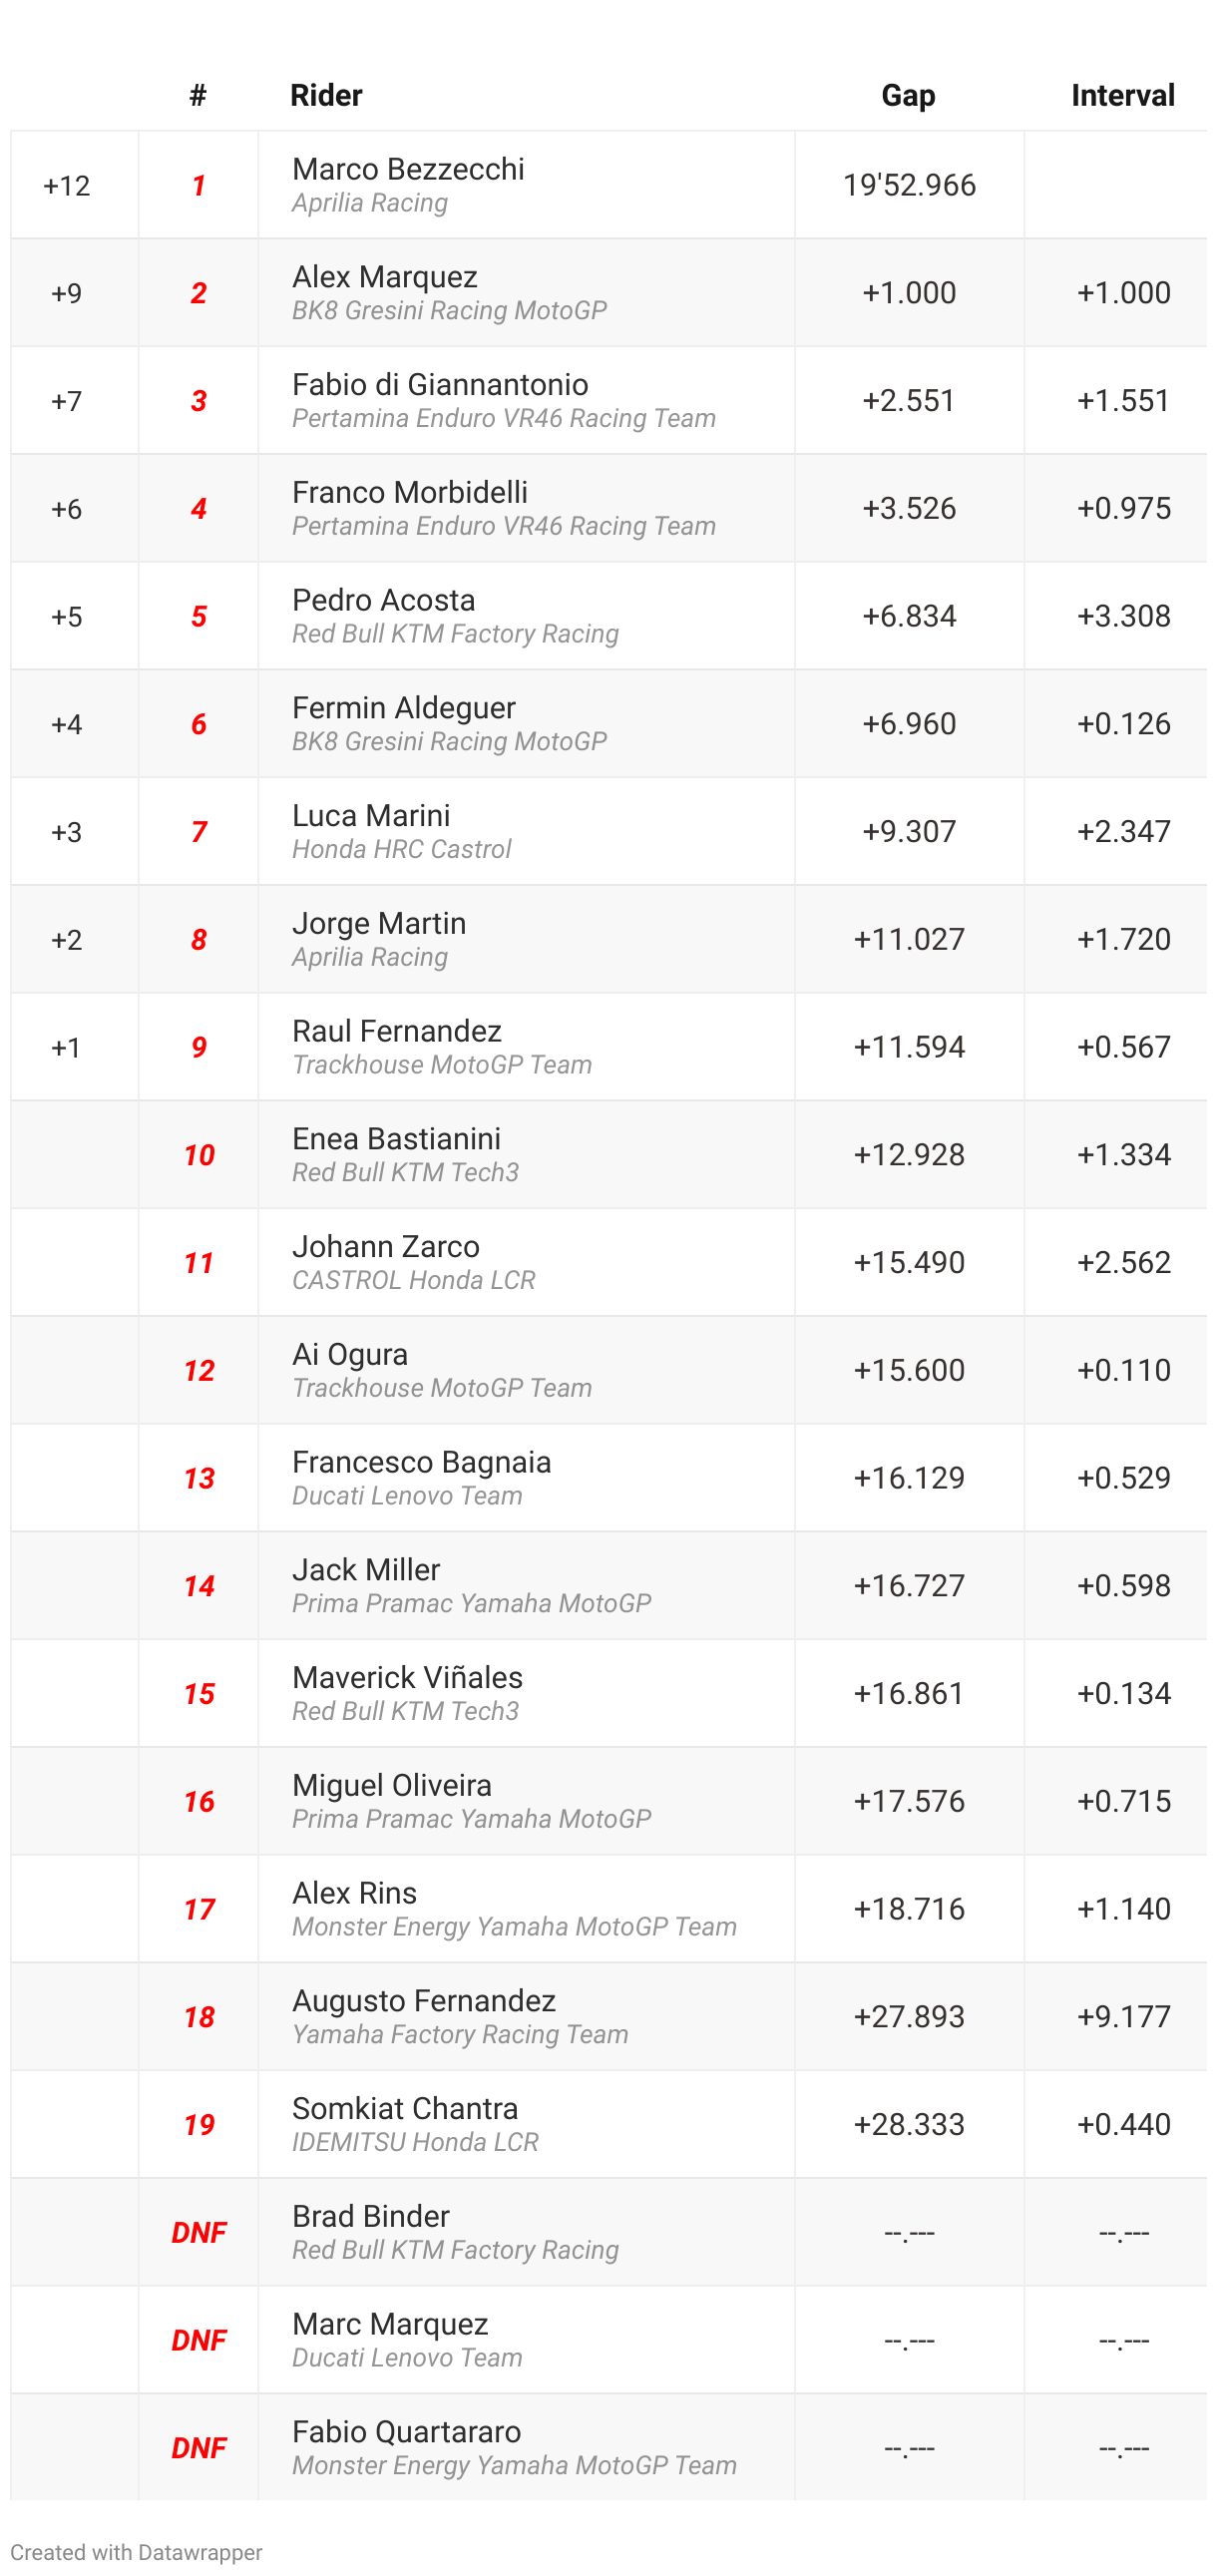Click Alex Marquez rider row
Viewport: 1217px width, 2576px height.
(608, 292)
